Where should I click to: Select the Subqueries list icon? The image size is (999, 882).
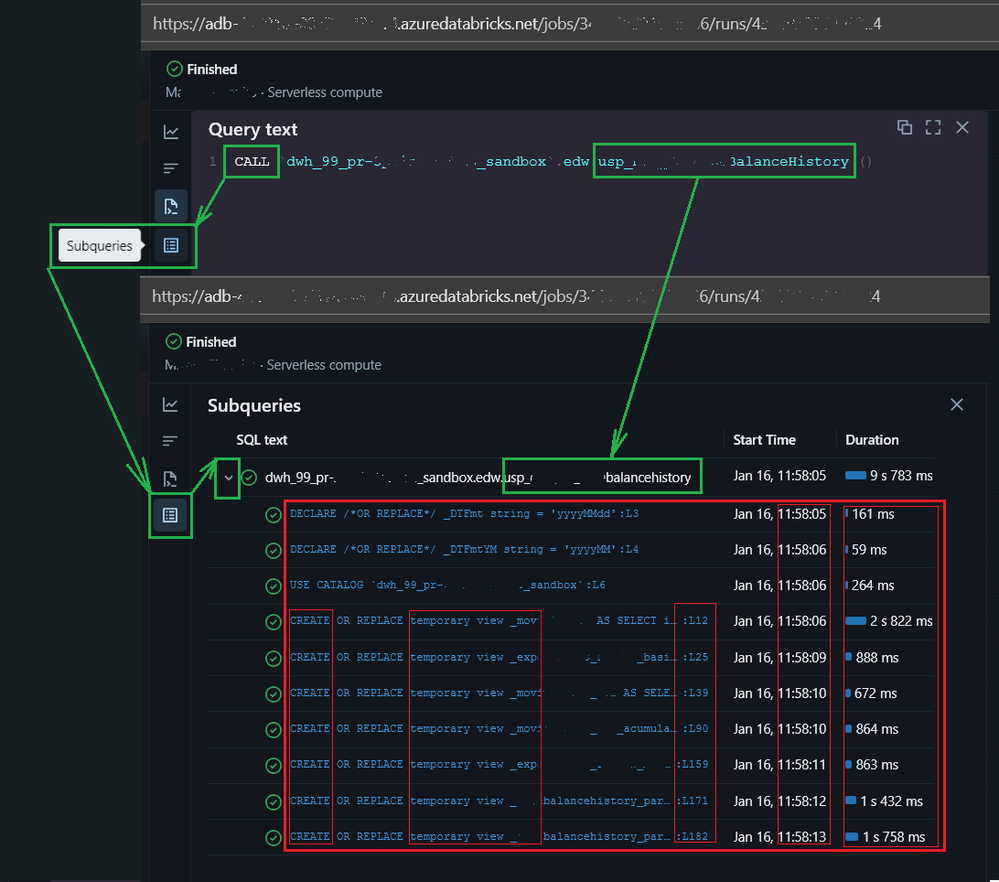pos(170,245)
